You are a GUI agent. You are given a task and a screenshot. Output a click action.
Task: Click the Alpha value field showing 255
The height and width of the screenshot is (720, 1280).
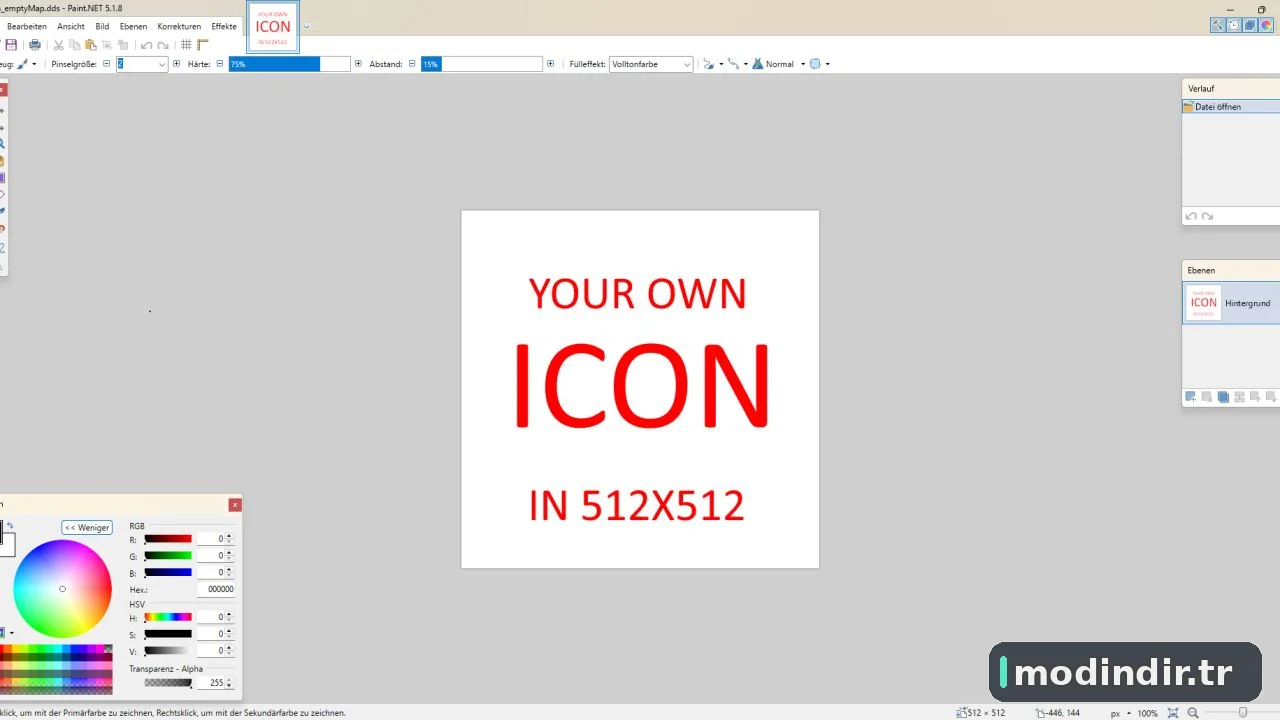point(211,683)
